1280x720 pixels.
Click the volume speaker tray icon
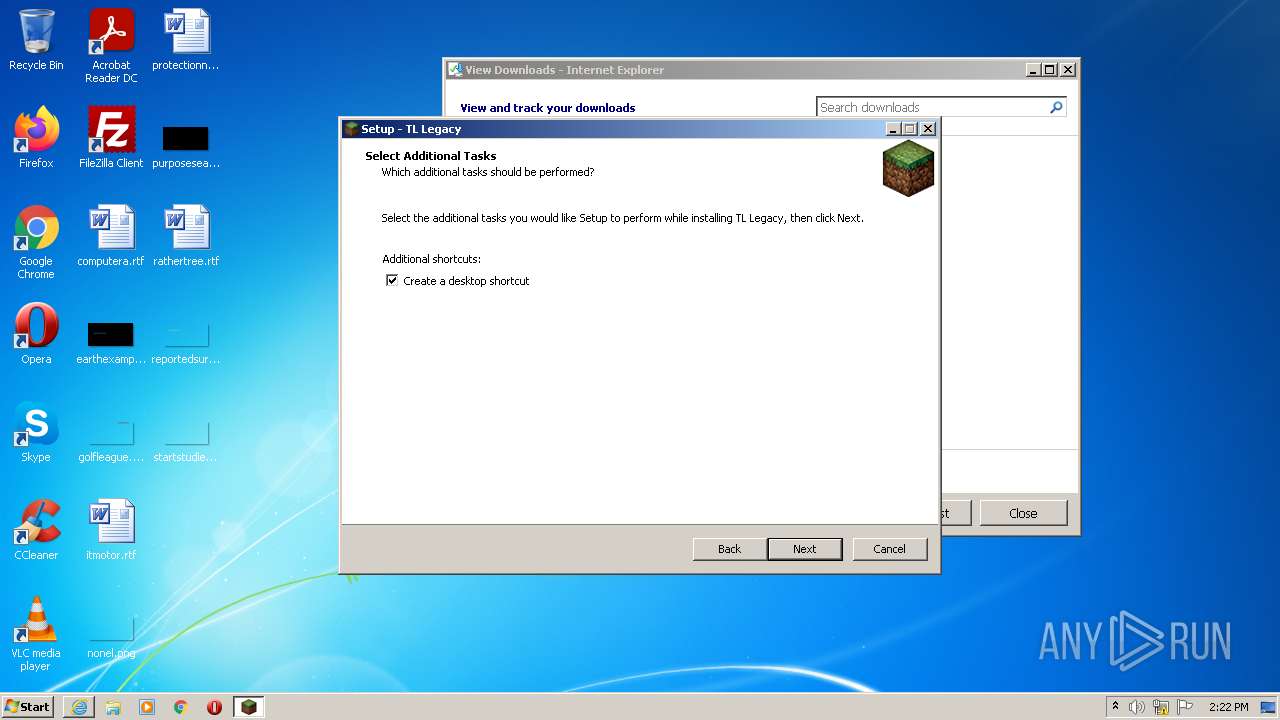pyautogui.click(x=1137, y=707)
